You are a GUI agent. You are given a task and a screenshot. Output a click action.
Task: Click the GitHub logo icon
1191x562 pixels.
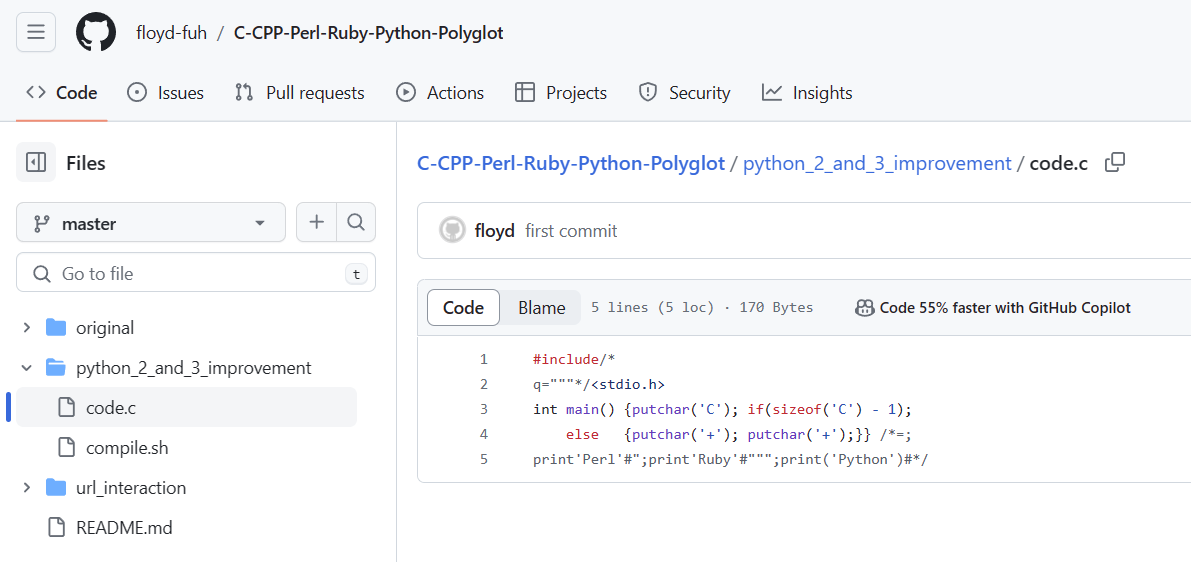[x=96, y=33]
